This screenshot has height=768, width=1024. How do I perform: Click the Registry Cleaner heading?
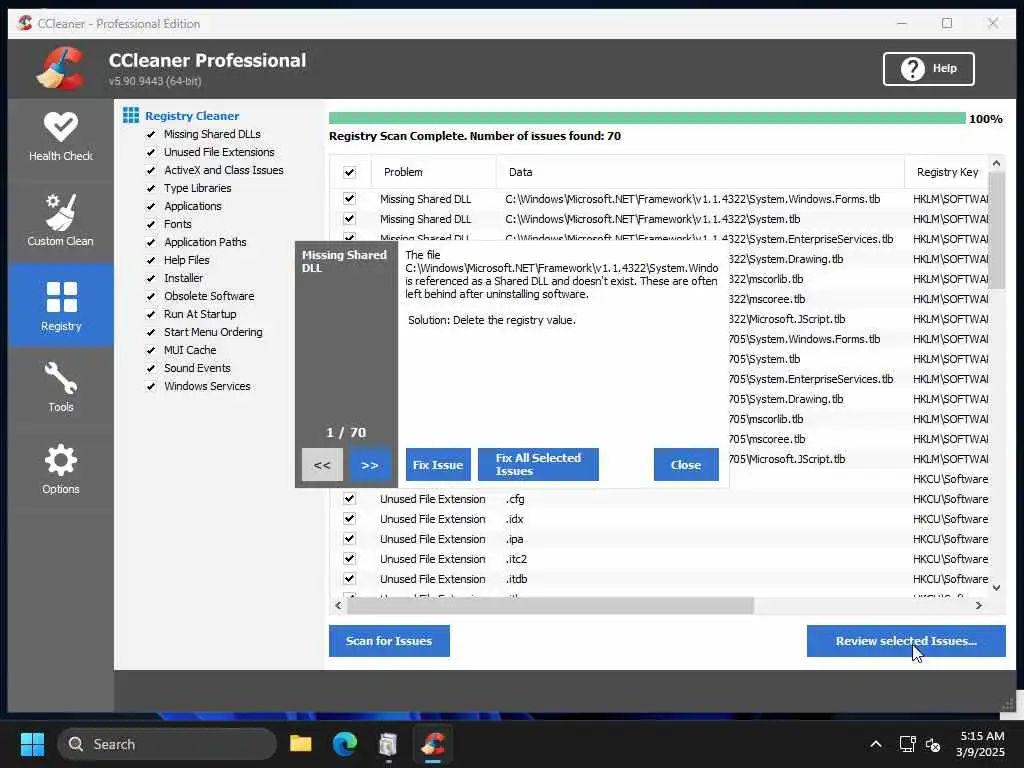point(192,116)
